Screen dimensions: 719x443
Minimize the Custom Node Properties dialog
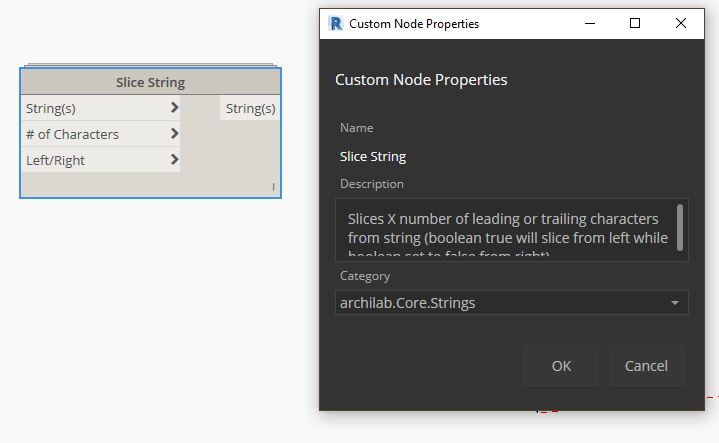click(x=589, y=23)
